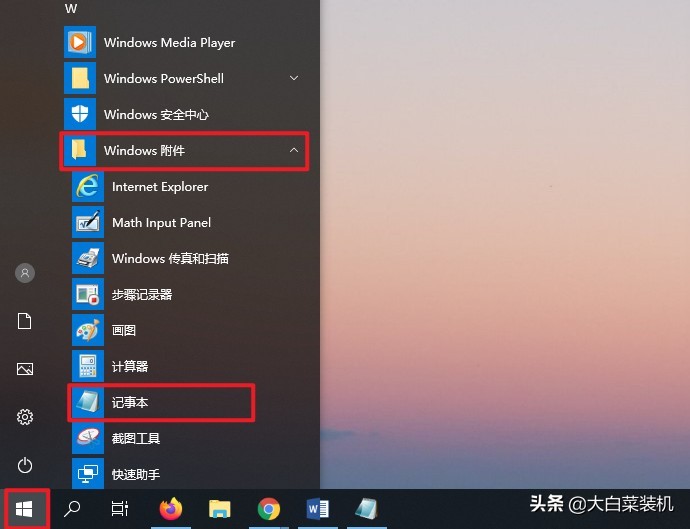Collapse Windows 附件 folder chevron
Image resolution: width=690 pixels, height=529 pixels.
294,150
